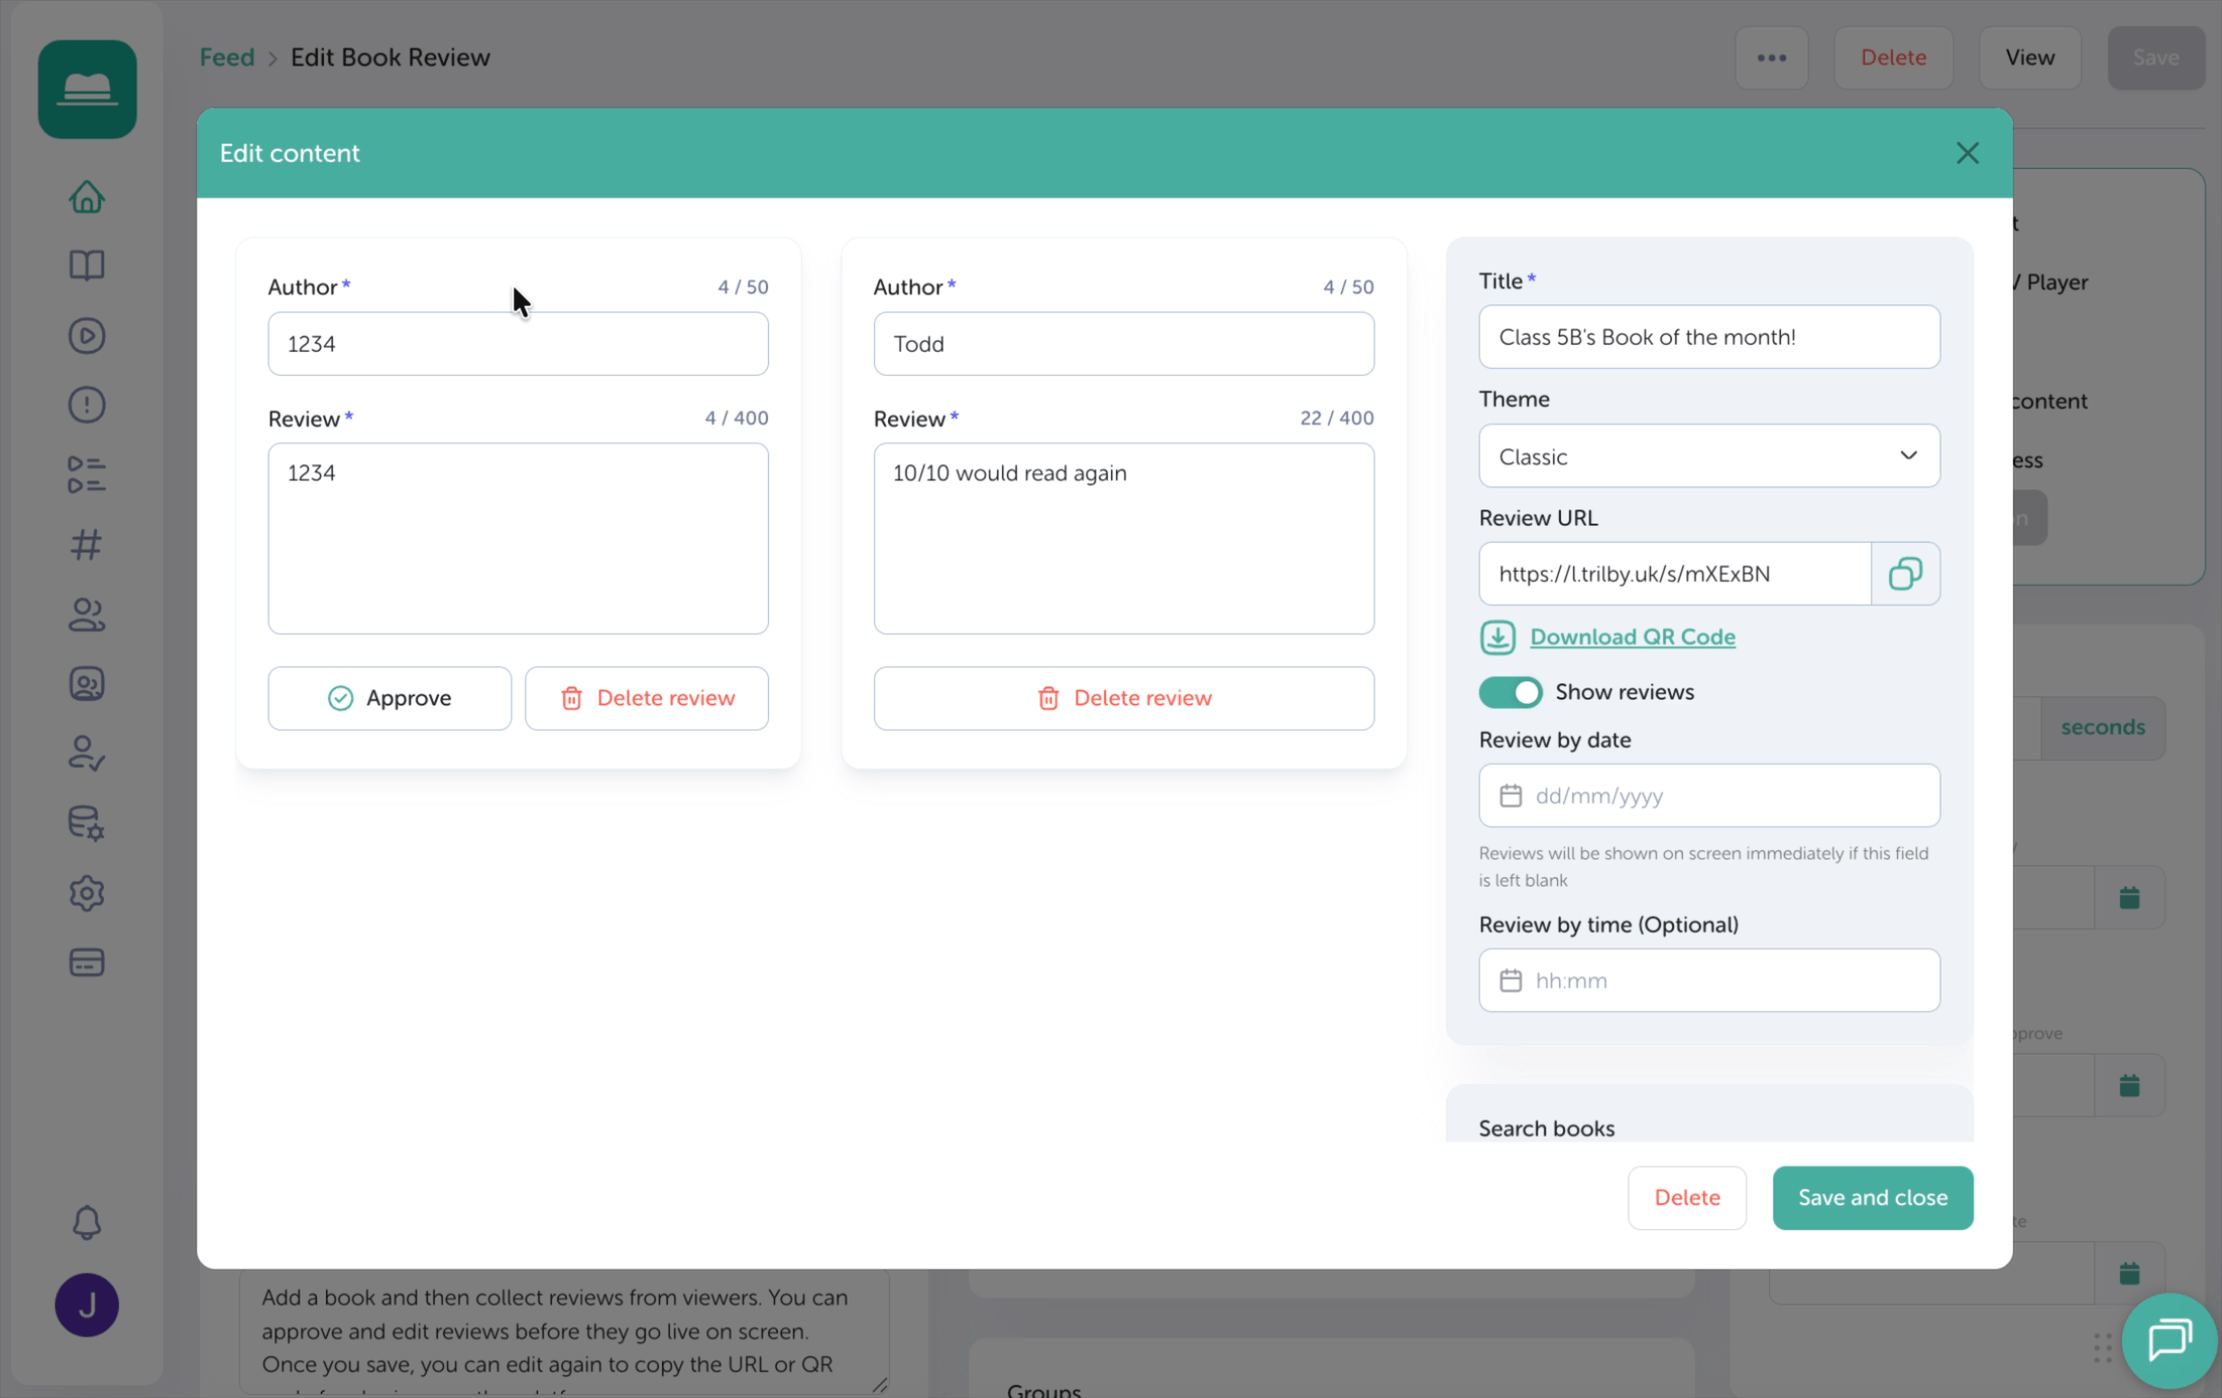Open the hashtag sidebar icon

click(87, 545)
